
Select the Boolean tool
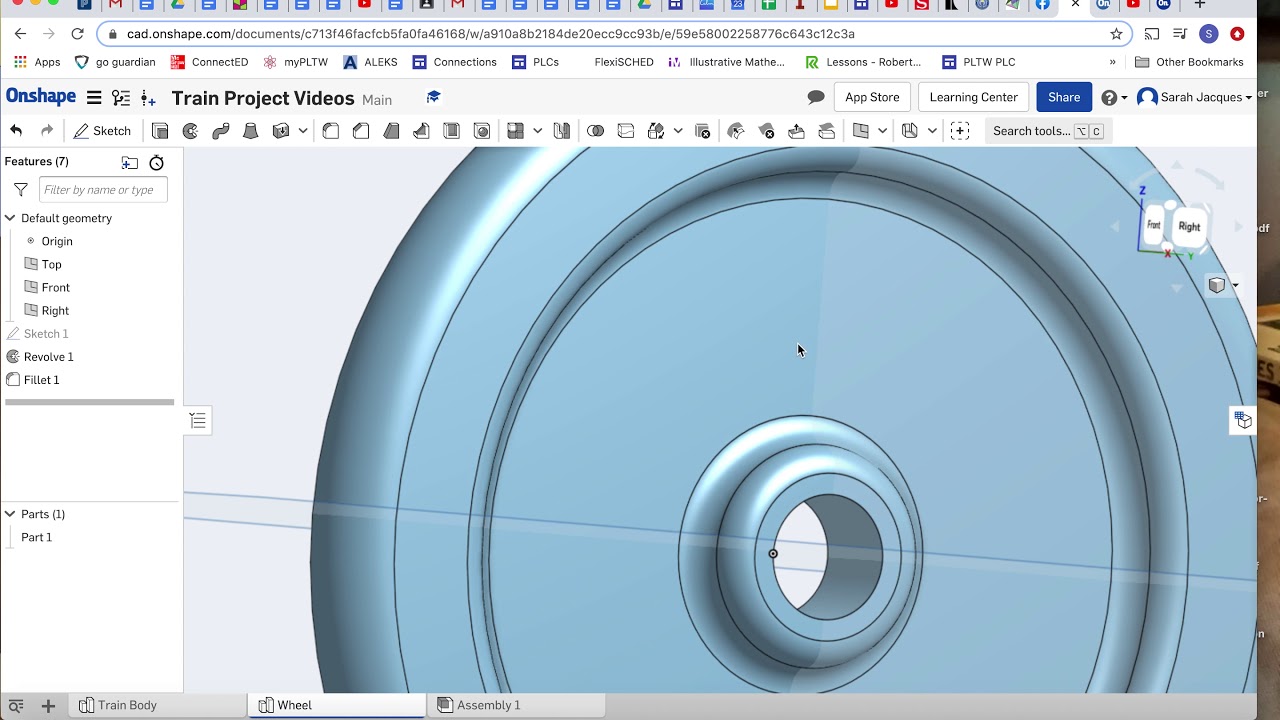click(x=596, y=131)
